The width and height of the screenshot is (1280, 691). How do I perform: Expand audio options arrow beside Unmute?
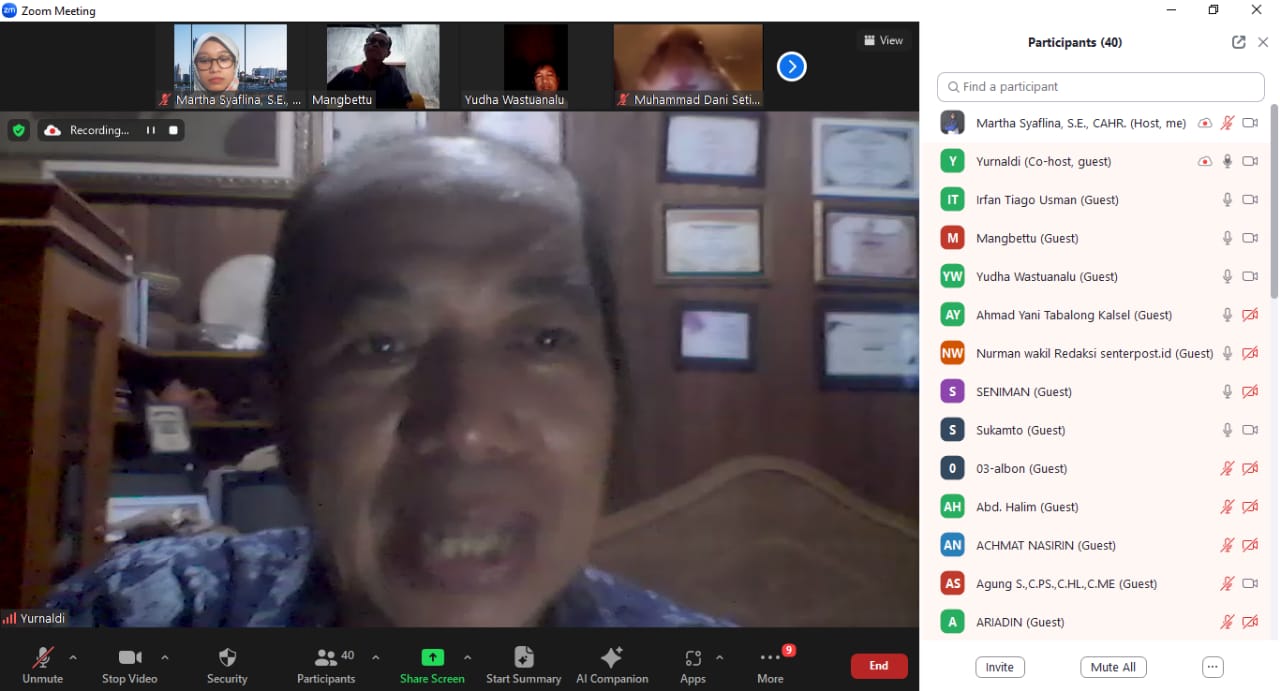[72, 657]
